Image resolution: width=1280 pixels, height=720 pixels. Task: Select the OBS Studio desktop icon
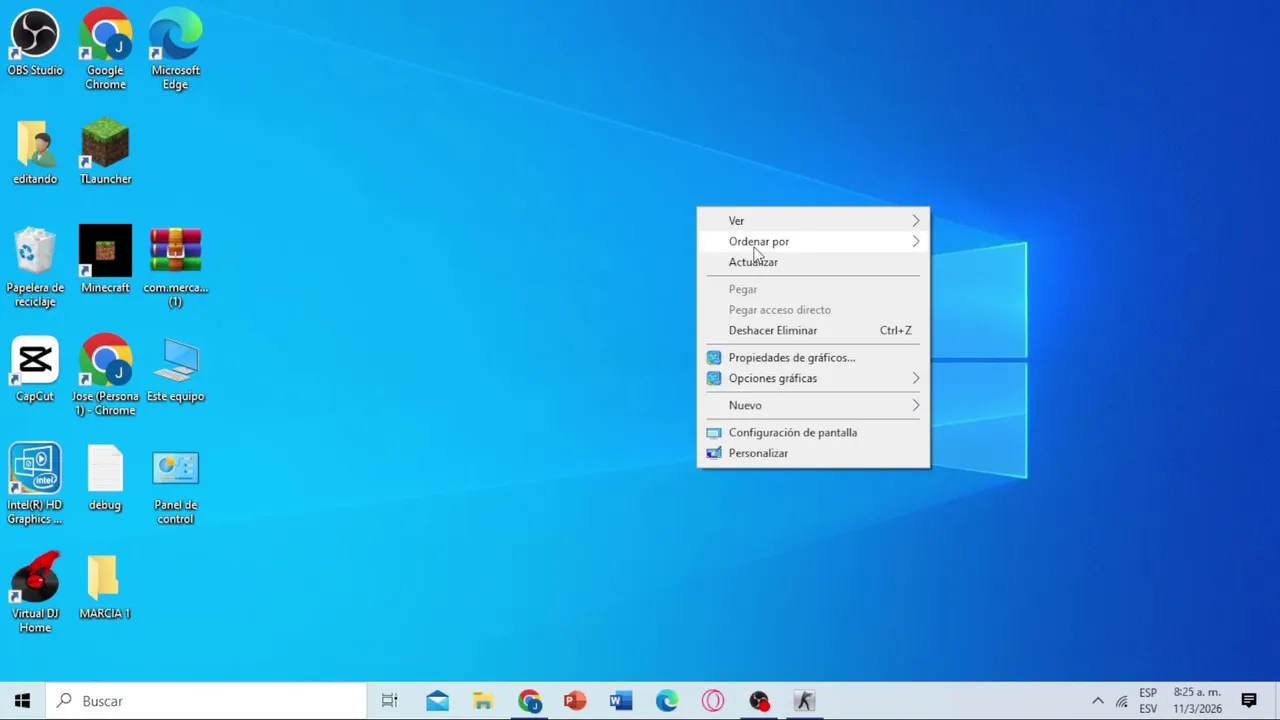pos(35,44)
